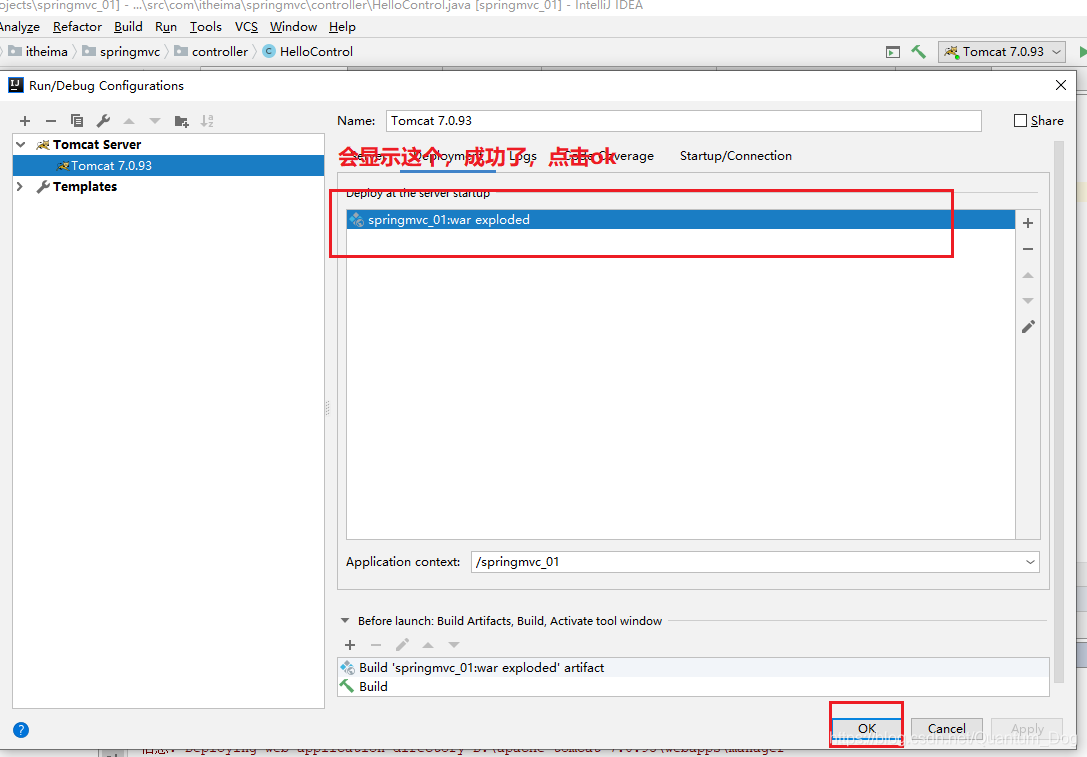Move deployment artifact up
Viewport: 1087px width, 757px height.
click(x=1028, y=275)
